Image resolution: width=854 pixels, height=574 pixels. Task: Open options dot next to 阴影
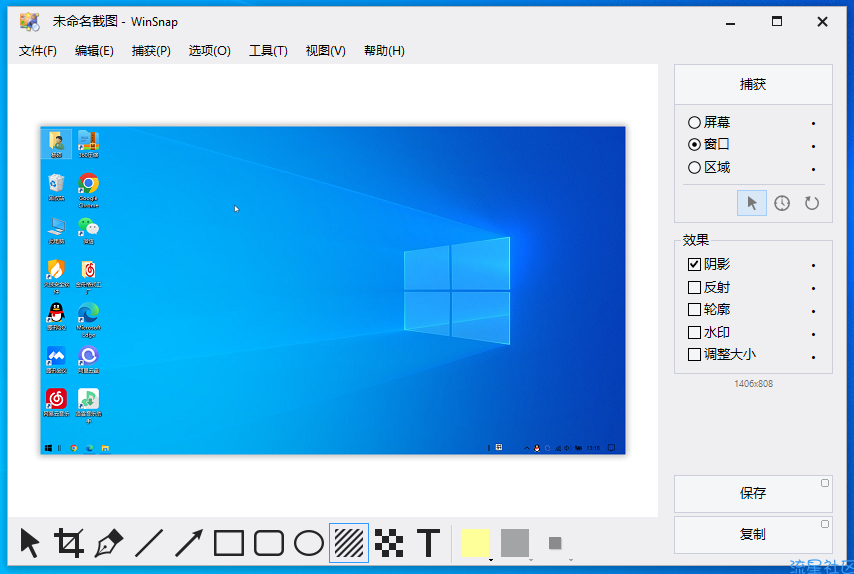pyautogui.click(x=813, y=266)
